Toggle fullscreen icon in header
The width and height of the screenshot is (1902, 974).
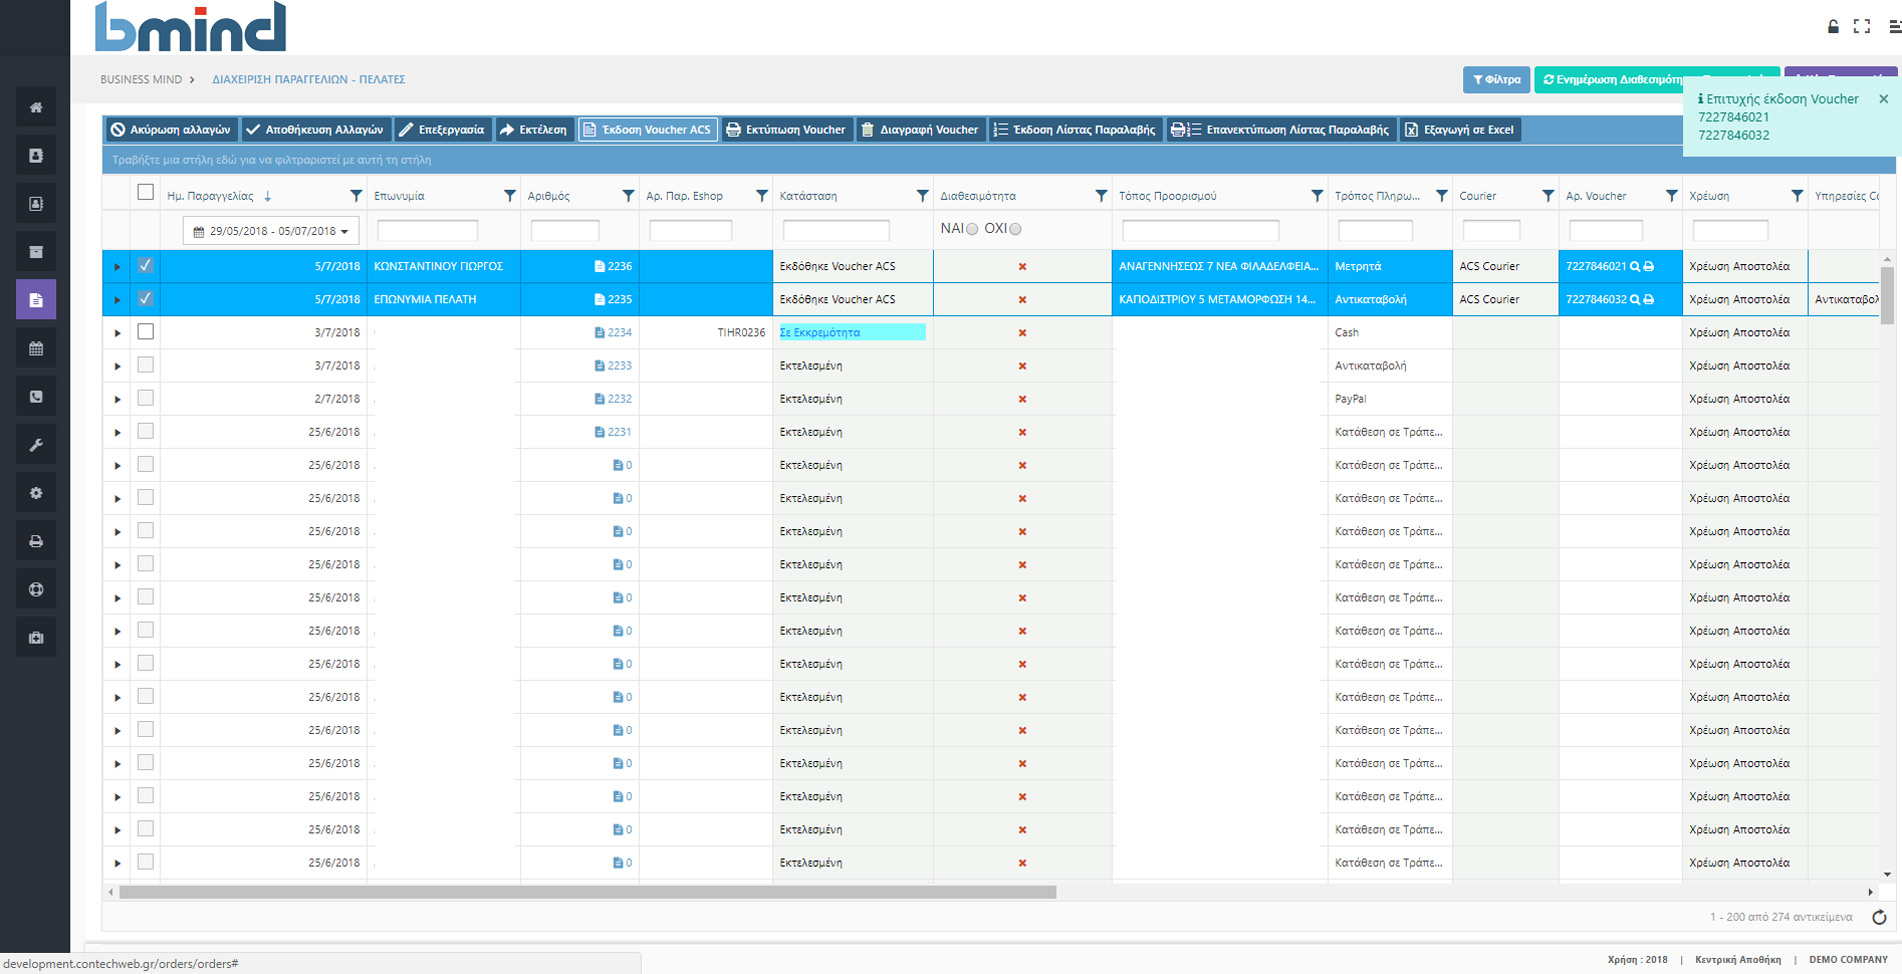pos(1861,27)
